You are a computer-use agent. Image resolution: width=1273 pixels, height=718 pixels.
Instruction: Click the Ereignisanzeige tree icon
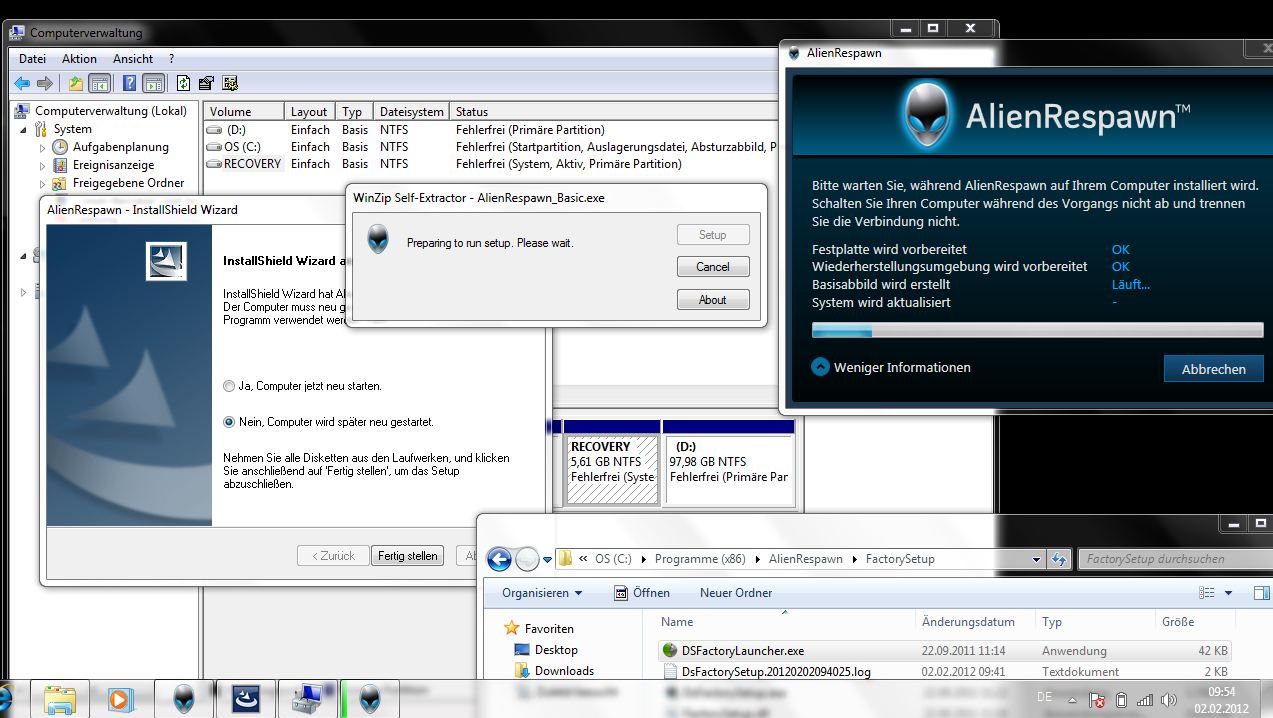[60, 165]
